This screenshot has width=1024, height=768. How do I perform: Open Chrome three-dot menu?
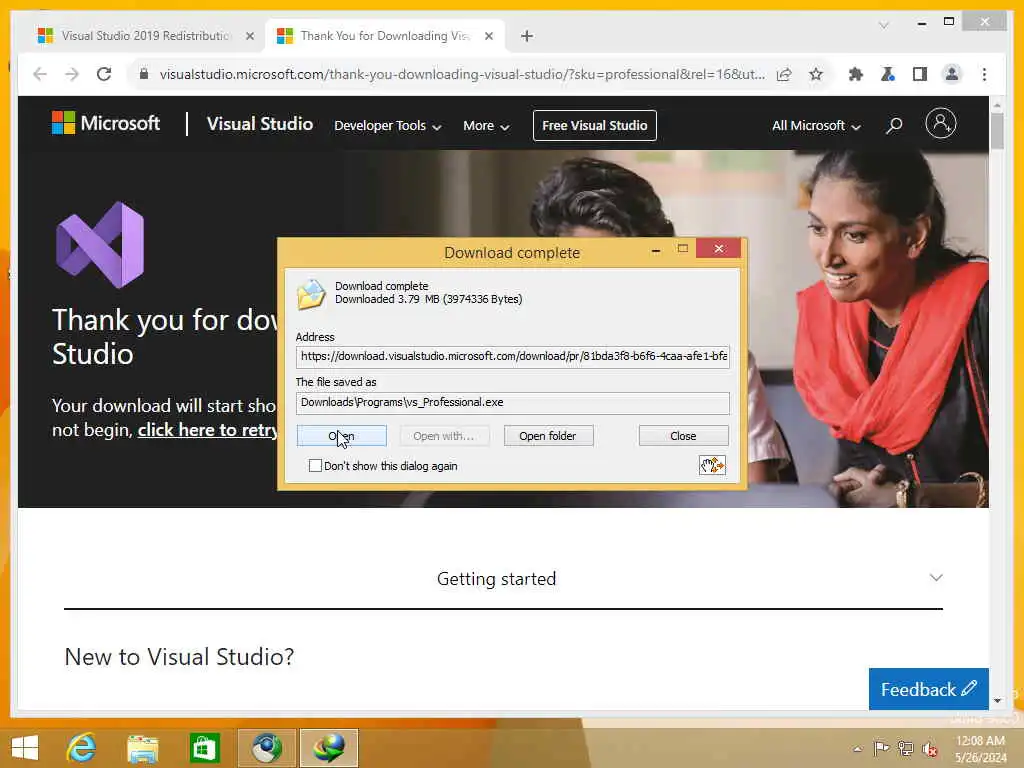click(x=984, y=74)
